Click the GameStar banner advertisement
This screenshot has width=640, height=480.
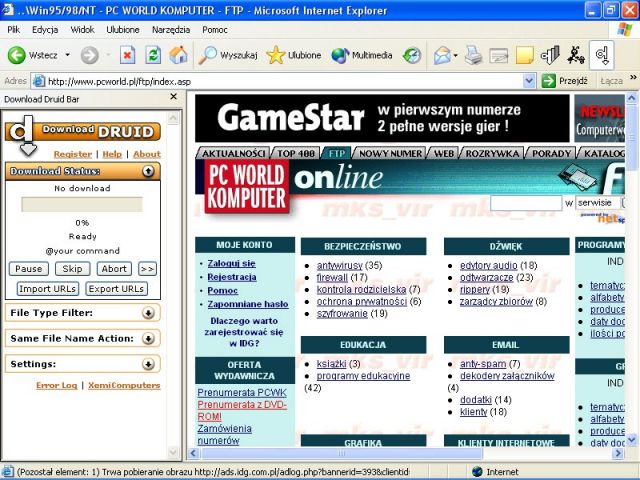click(382, 118)
